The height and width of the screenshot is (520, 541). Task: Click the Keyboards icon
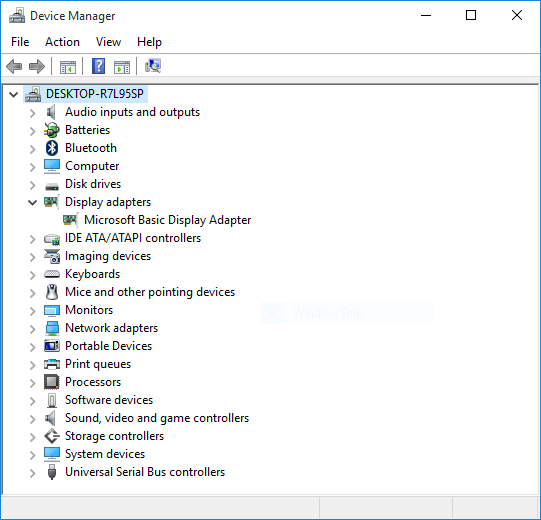[x=52, y=274]
